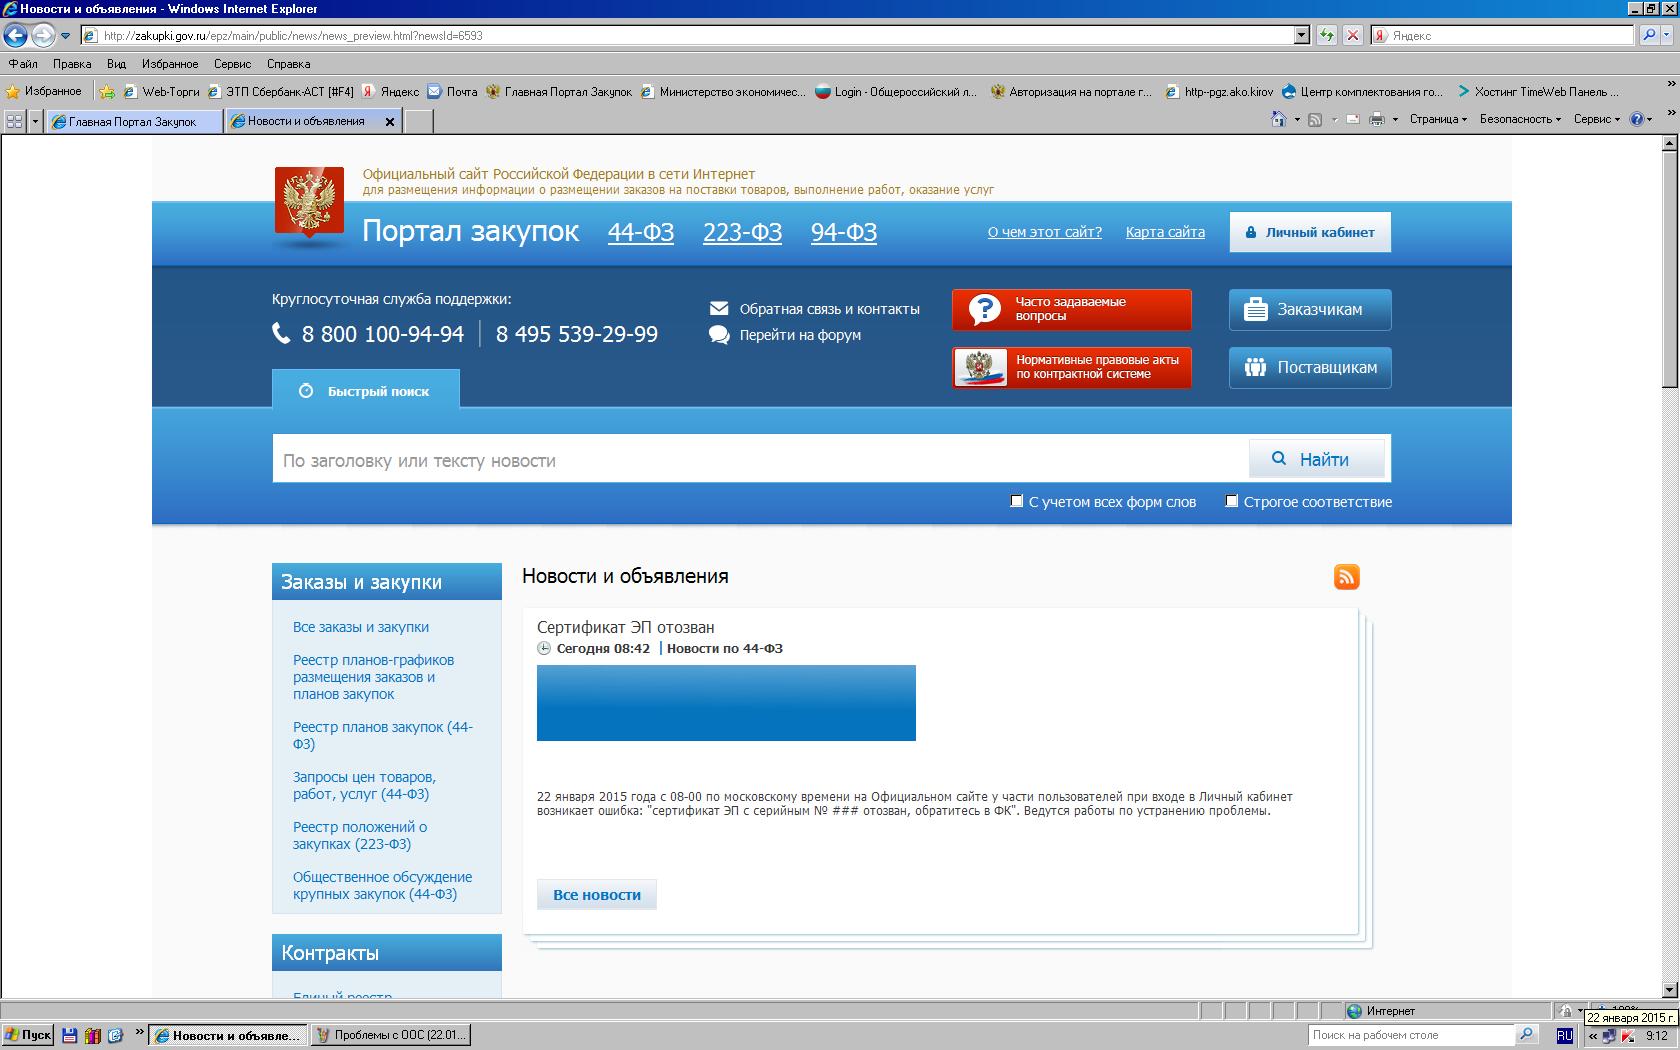Viewport: 1680px width, 1050px height.
Task: Click the Home icon in command bar
Action: [x=1278, y=120]
